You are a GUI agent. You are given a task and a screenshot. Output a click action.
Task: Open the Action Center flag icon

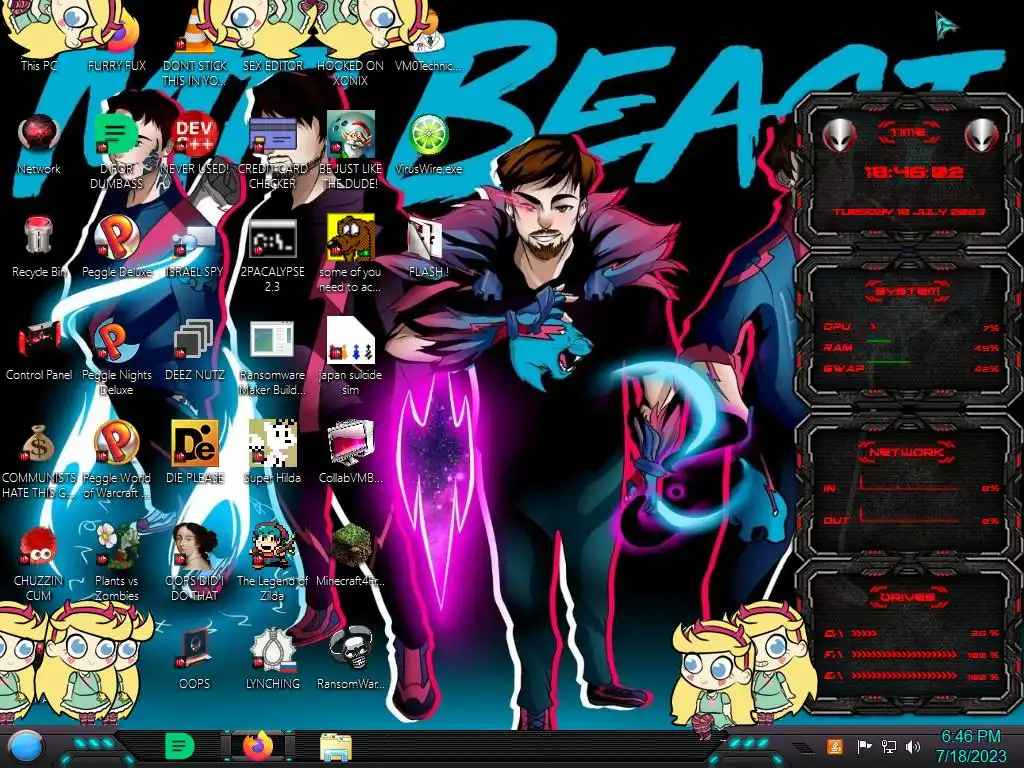864,746
